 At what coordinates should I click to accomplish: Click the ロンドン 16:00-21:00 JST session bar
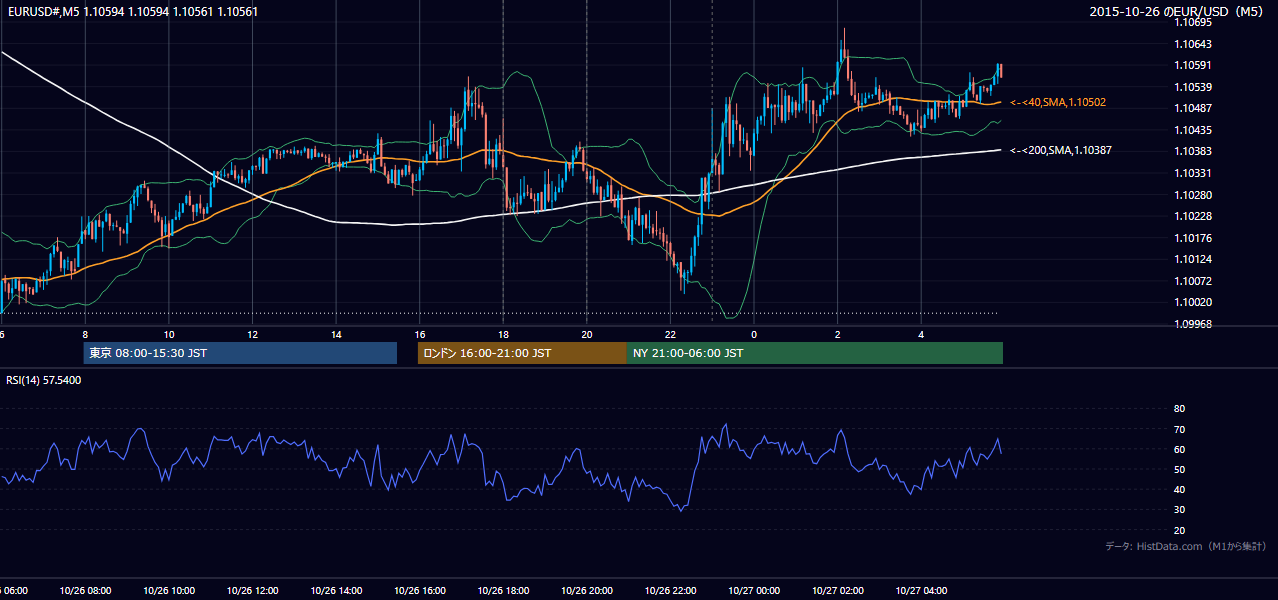[x=522, y=353]
